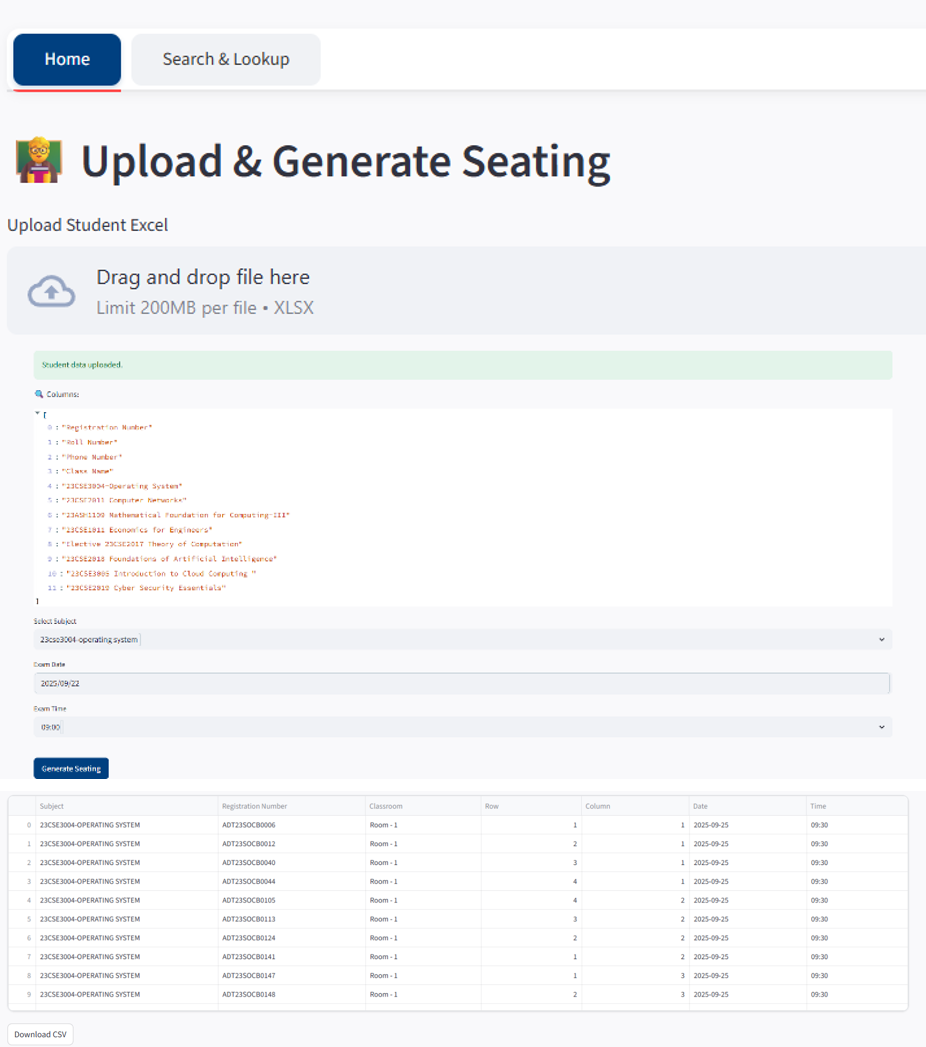Select the "Economics for Engineers" JSON entry

[137, 530]
